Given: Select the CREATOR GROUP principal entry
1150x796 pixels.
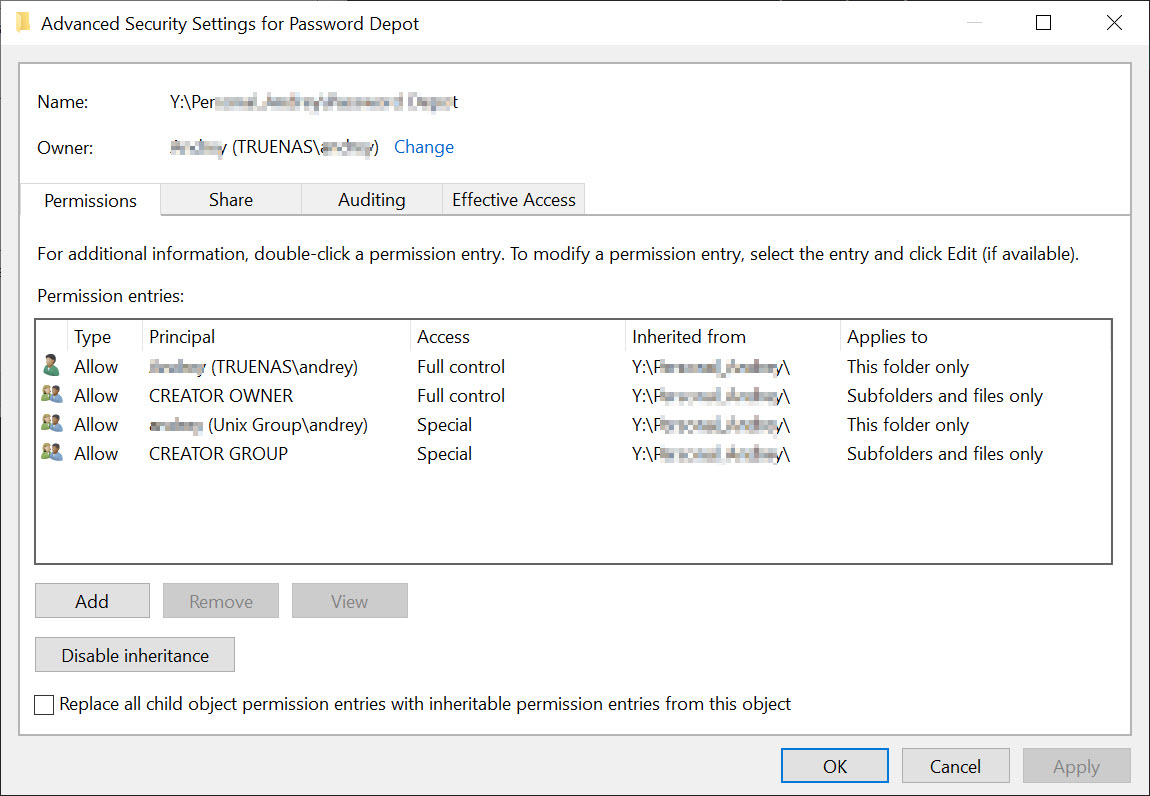Looking at the screenshot, I should 218,453.
